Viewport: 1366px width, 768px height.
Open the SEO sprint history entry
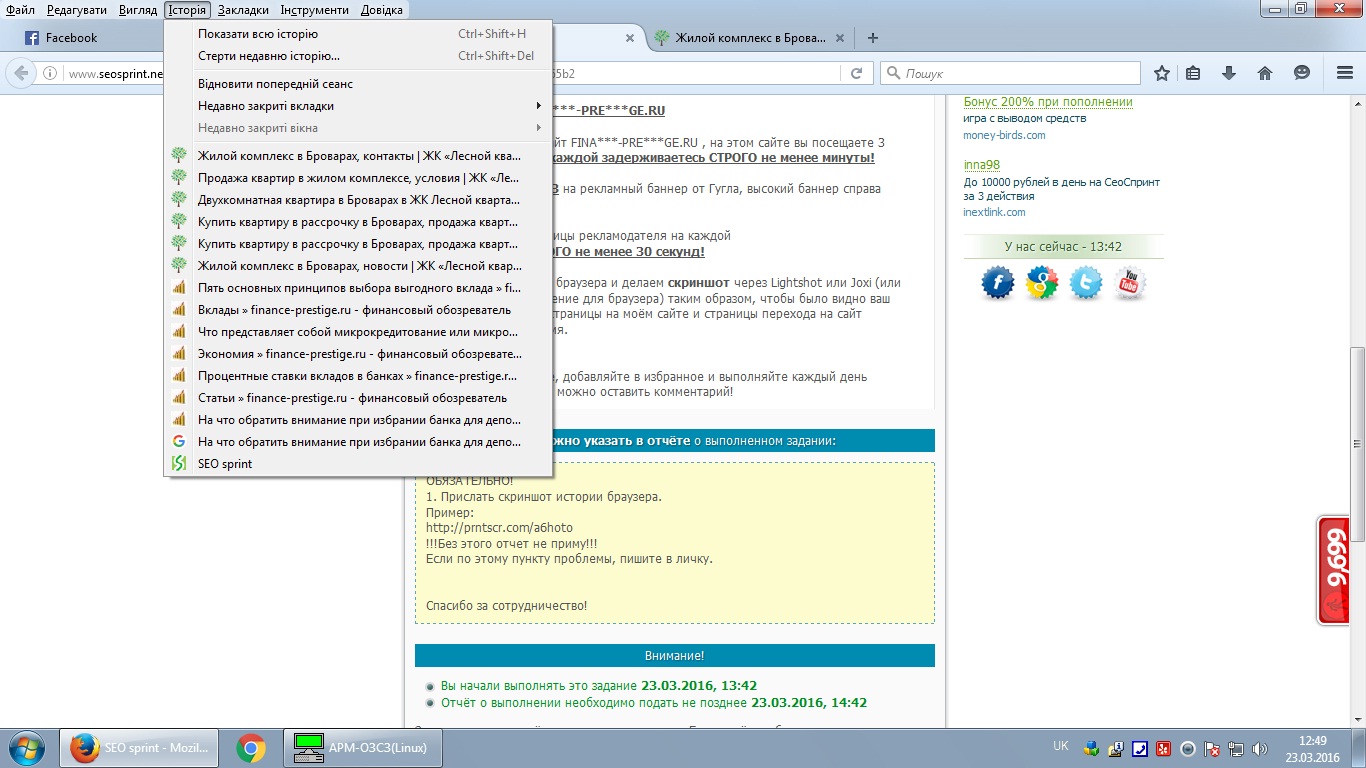pyautogui.click(x=359, y=464)
